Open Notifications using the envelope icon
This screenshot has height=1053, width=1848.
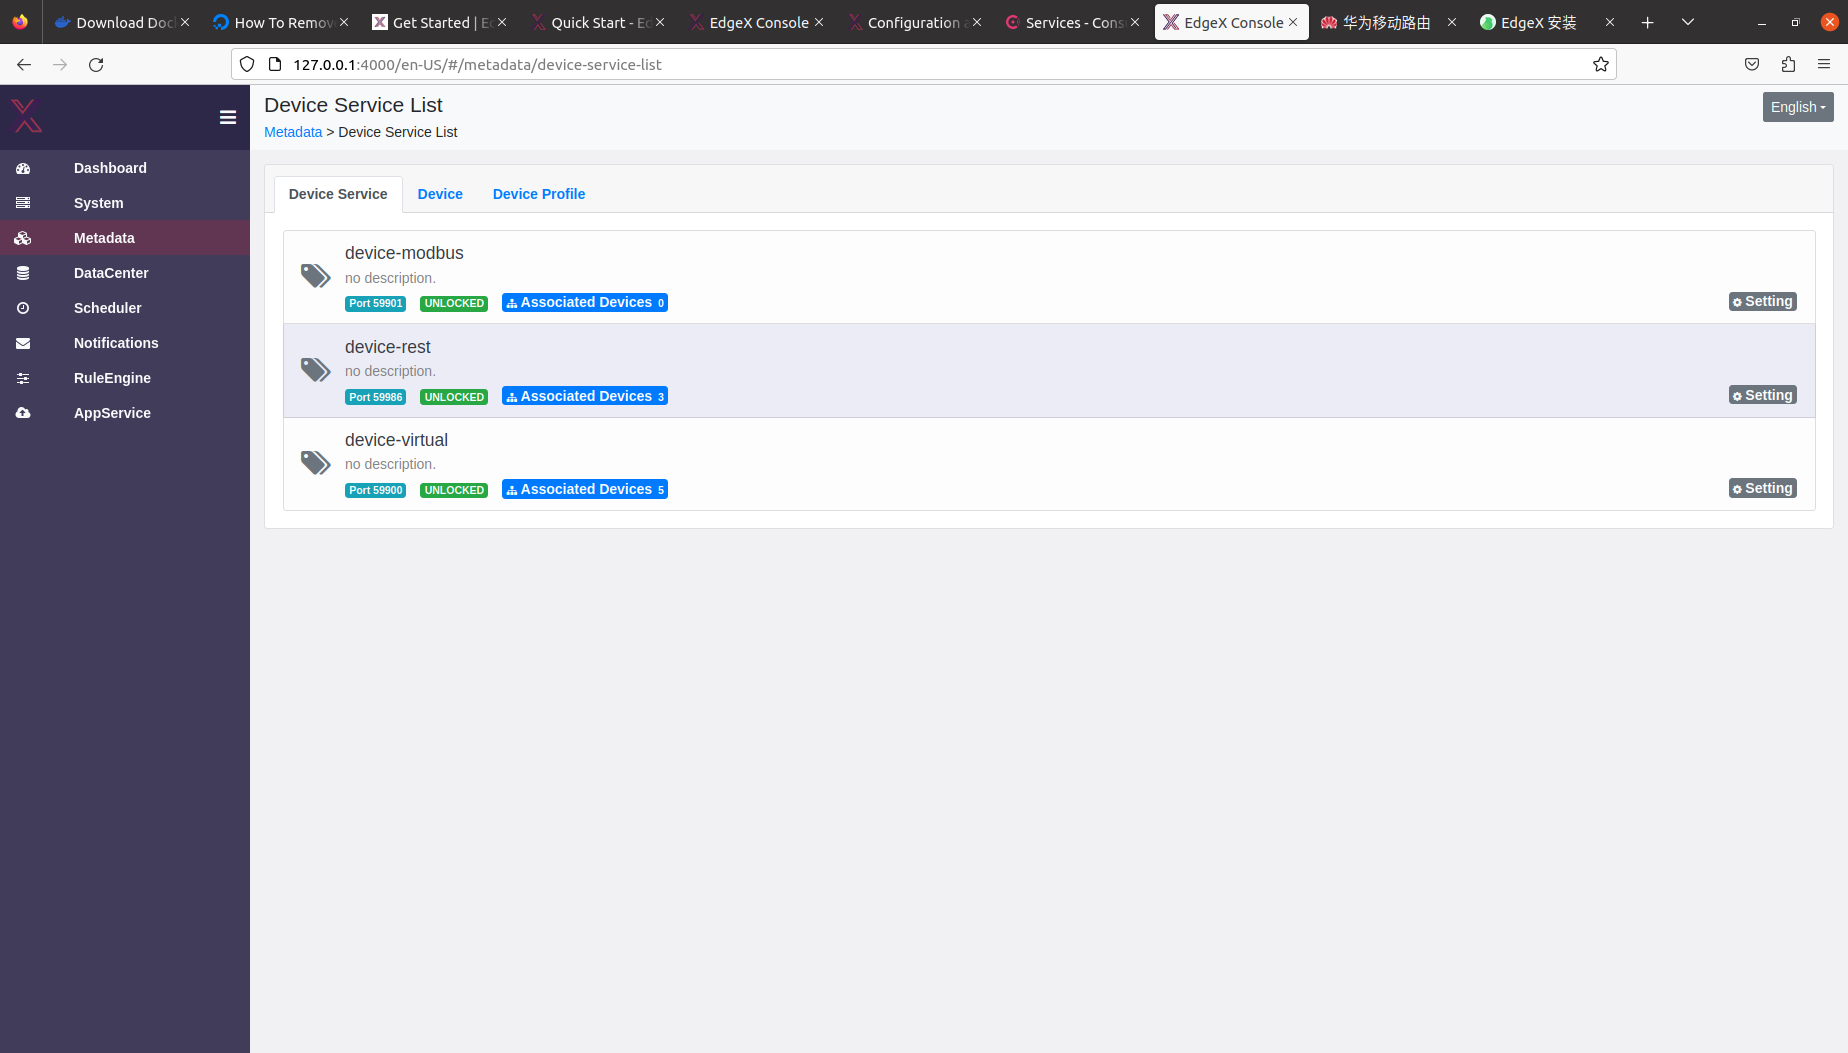(22, 342)
